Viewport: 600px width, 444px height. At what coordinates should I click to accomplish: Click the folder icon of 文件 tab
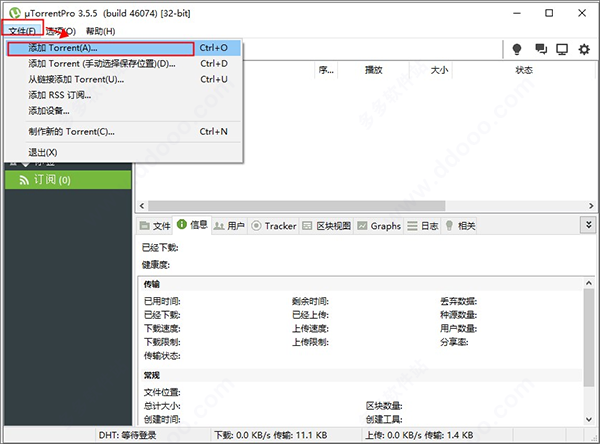click(144, 226)
